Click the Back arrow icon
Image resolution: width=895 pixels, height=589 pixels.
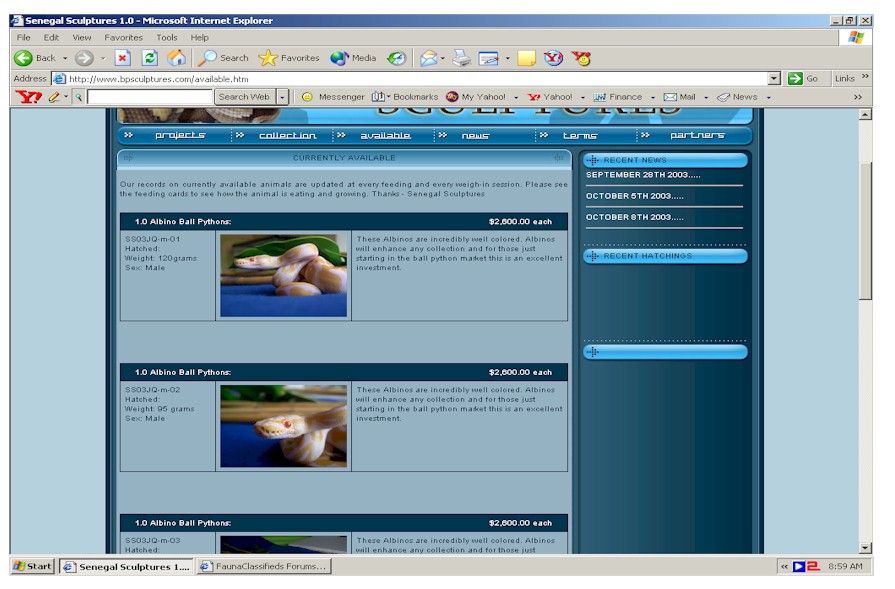(x=23, y=58)
